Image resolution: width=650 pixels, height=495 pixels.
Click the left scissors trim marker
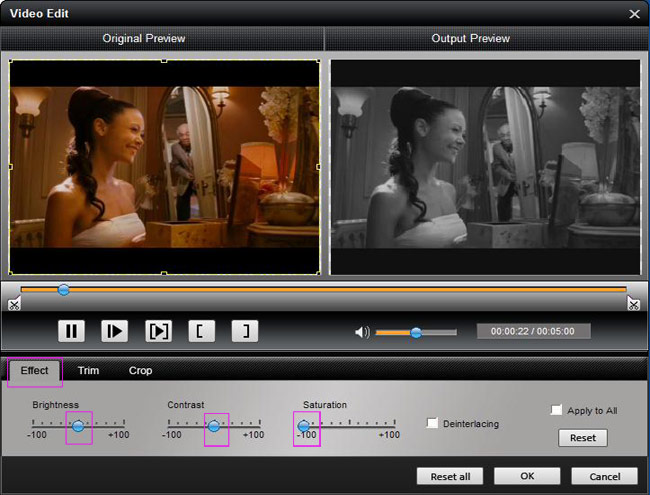click(x=13, y=304)
